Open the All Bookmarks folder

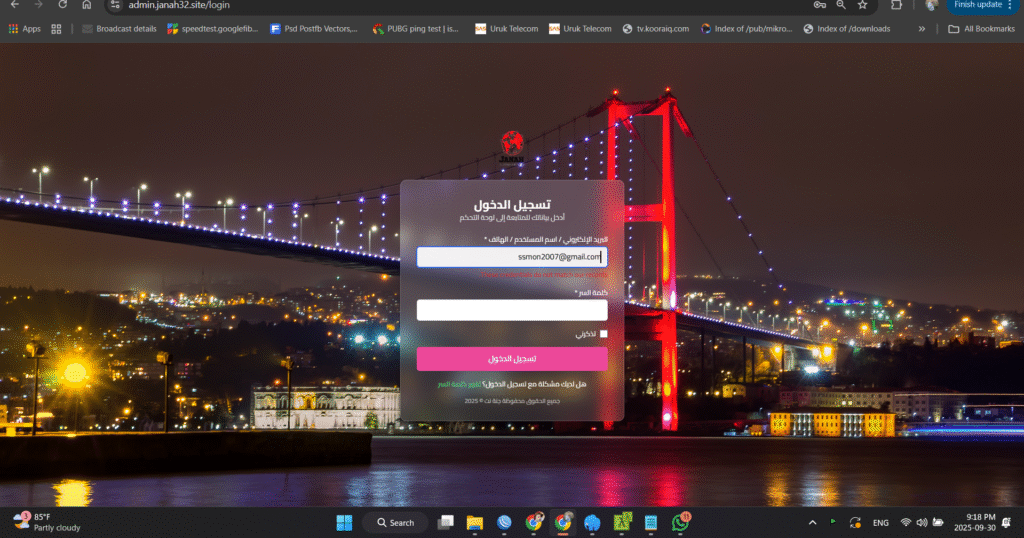(x=981, y=29)
